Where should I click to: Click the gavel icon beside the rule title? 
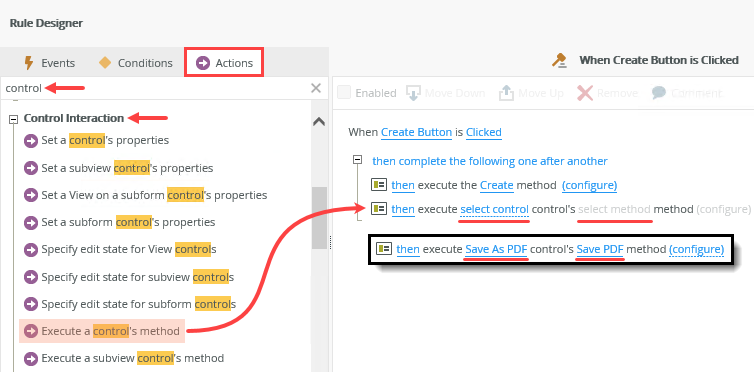[x=559, y=61]
